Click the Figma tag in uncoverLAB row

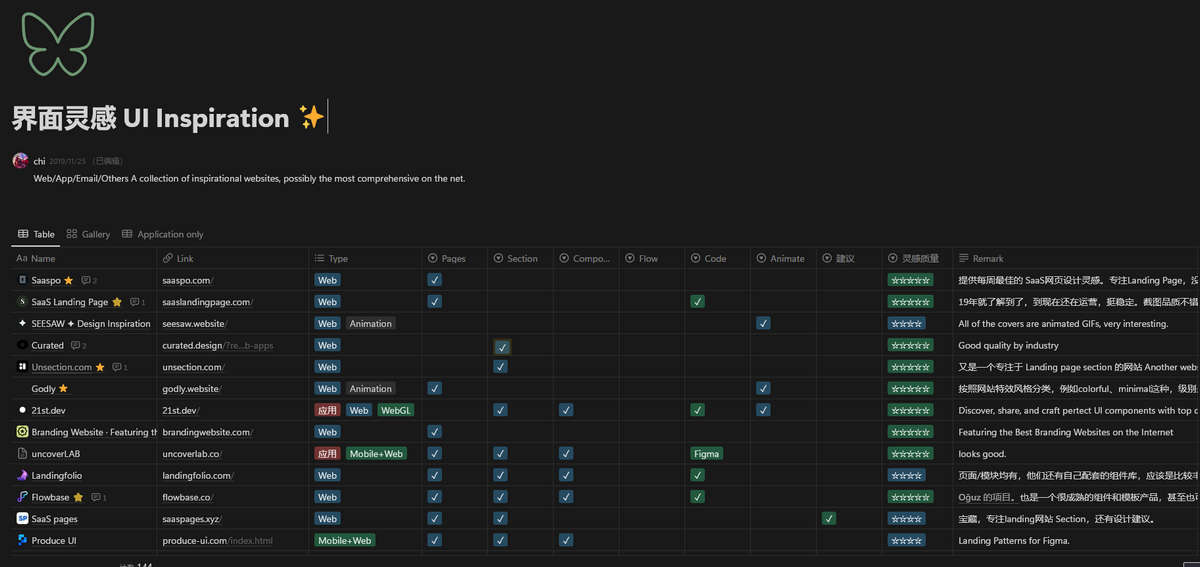coord(707,453)
